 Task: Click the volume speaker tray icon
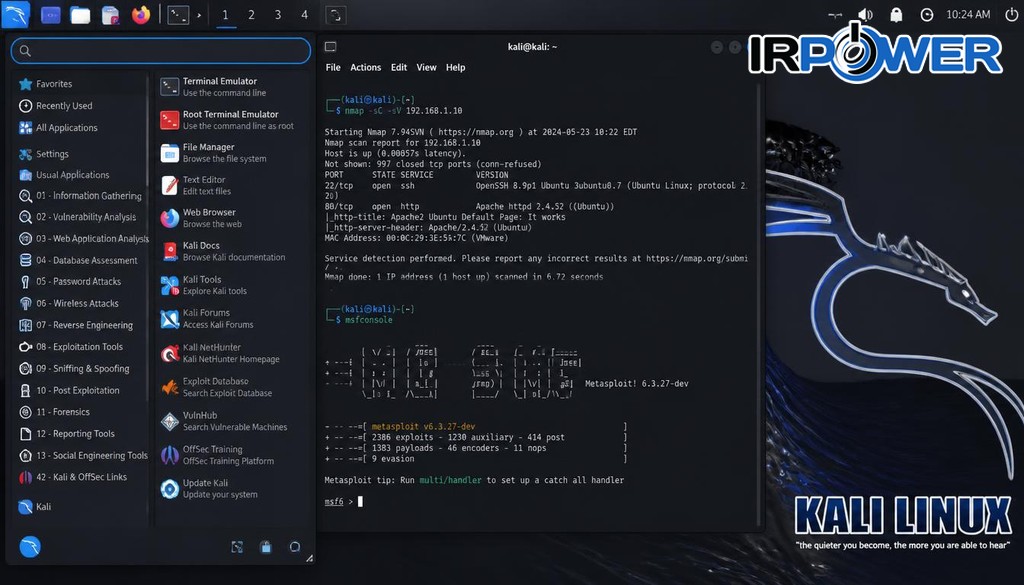(x=865, y=14)
